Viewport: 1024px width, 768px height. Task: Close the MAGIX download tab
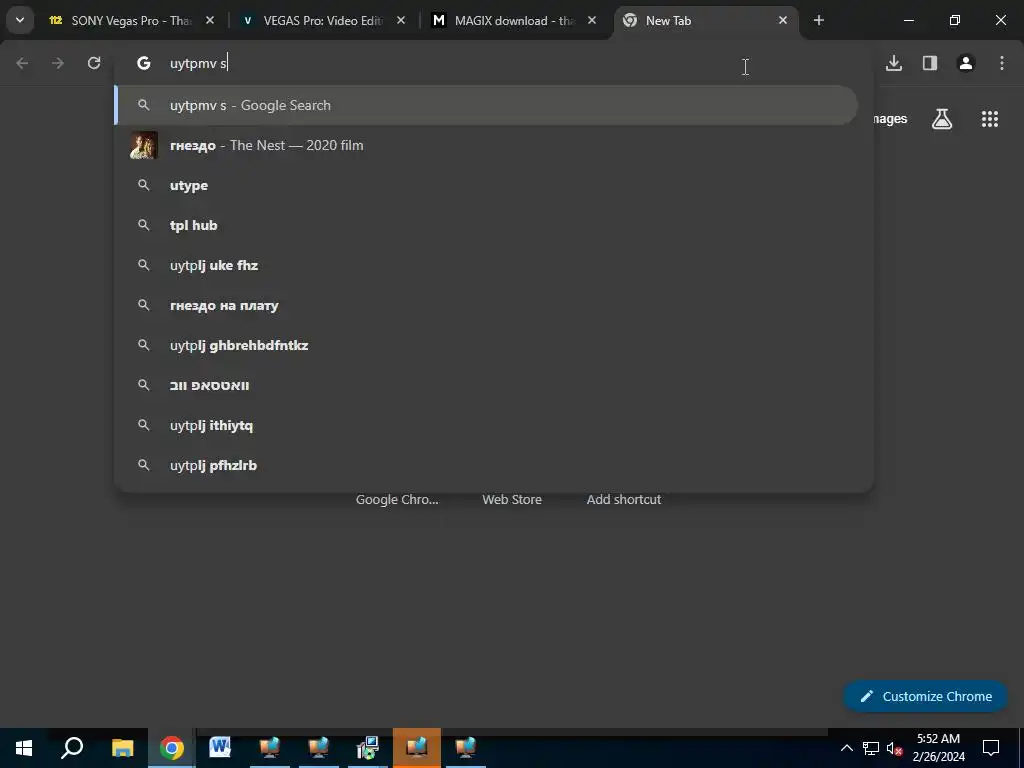pos(592,21)
